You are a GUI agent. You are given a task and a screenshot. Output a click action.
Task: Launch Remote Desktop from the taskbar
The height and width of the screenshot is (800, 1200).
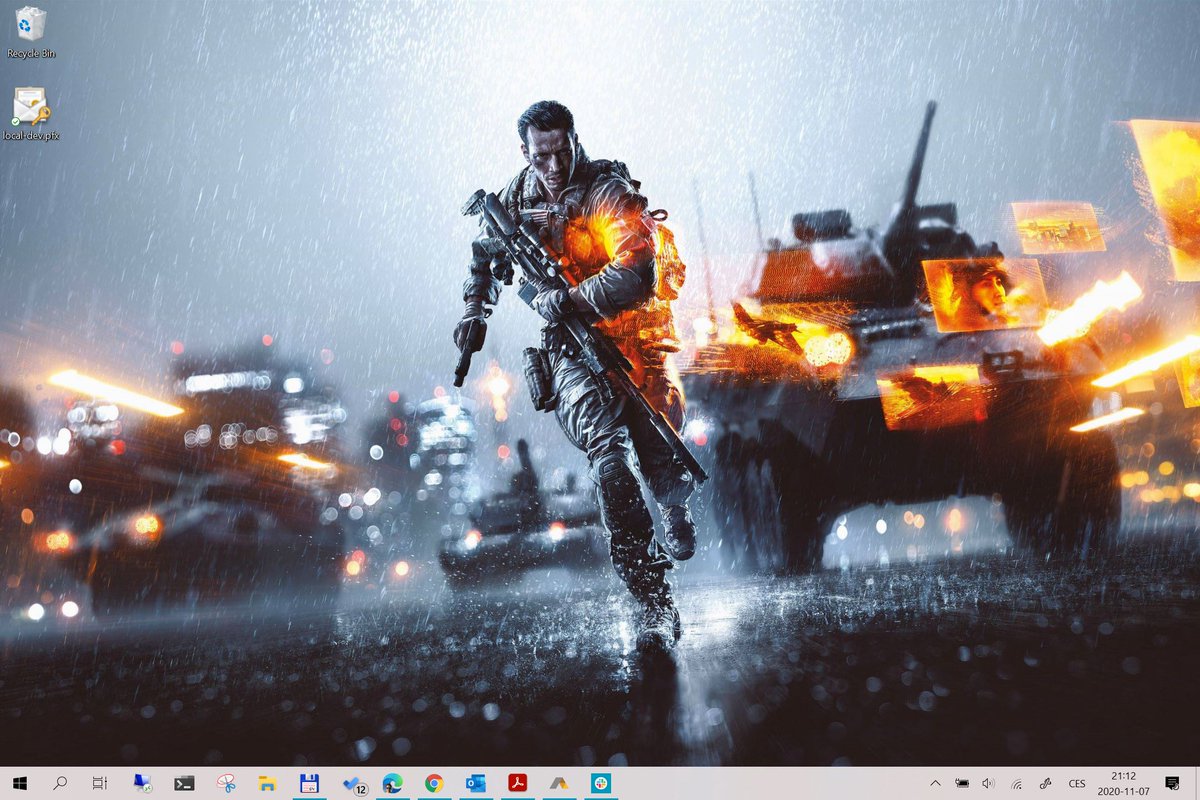tap(142, 783)
